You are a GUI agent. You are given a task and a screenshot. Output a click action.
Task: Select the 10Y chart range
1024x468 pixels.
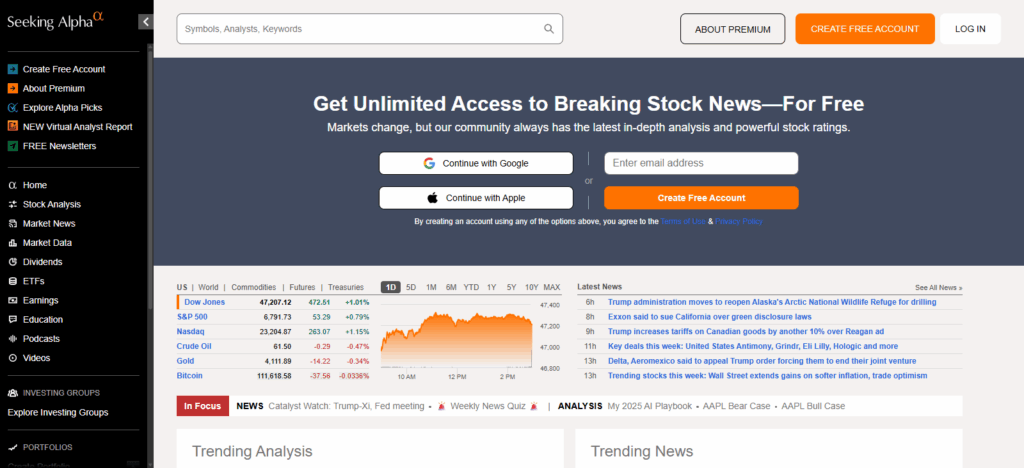point(532,287)
